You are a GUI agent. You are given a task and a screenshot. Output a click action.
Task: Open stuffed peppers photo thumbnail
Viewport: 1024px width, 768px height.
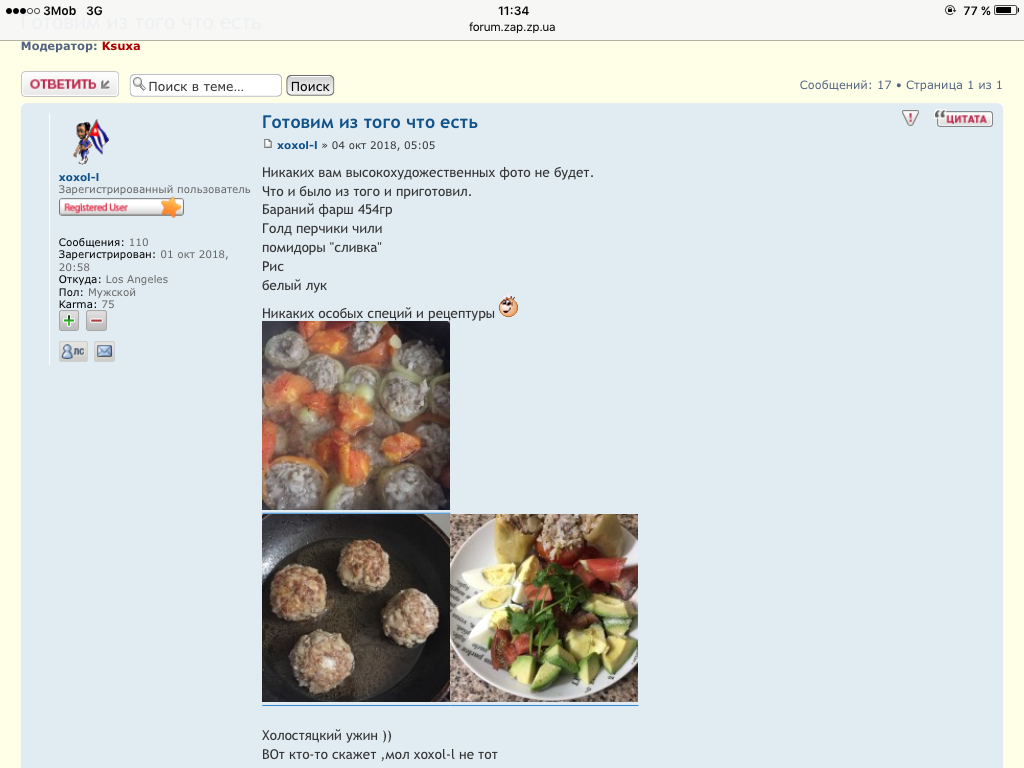tap(356, 415)
